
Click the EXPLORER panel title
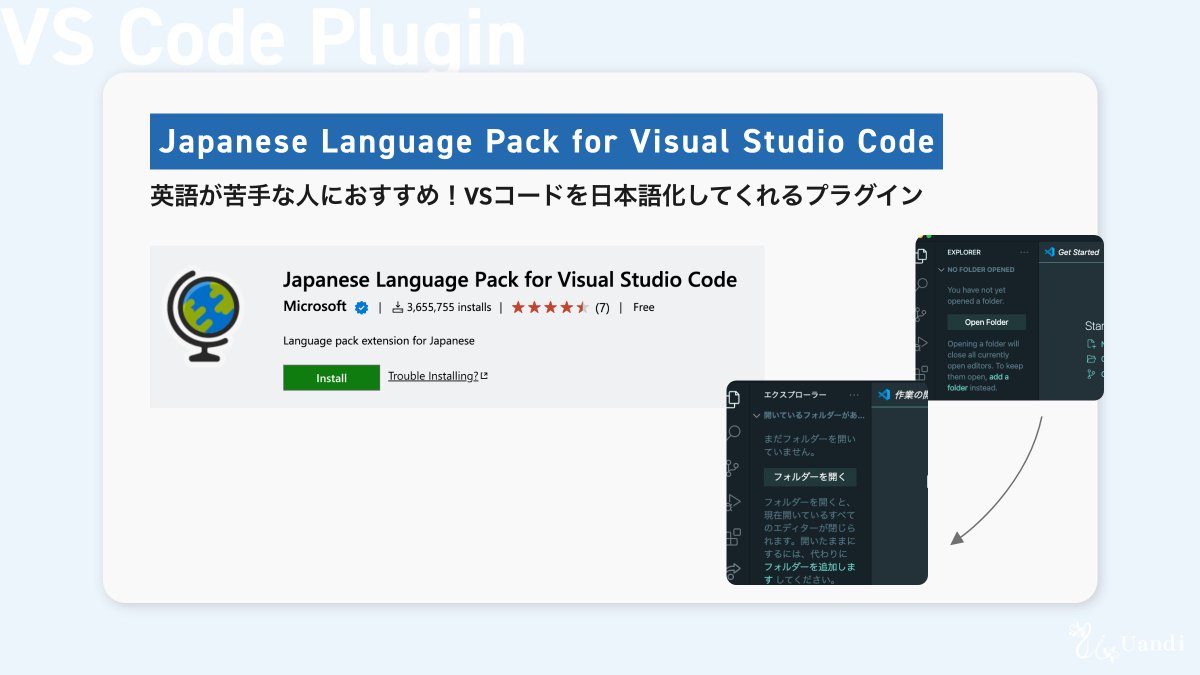tap(964, 252)
